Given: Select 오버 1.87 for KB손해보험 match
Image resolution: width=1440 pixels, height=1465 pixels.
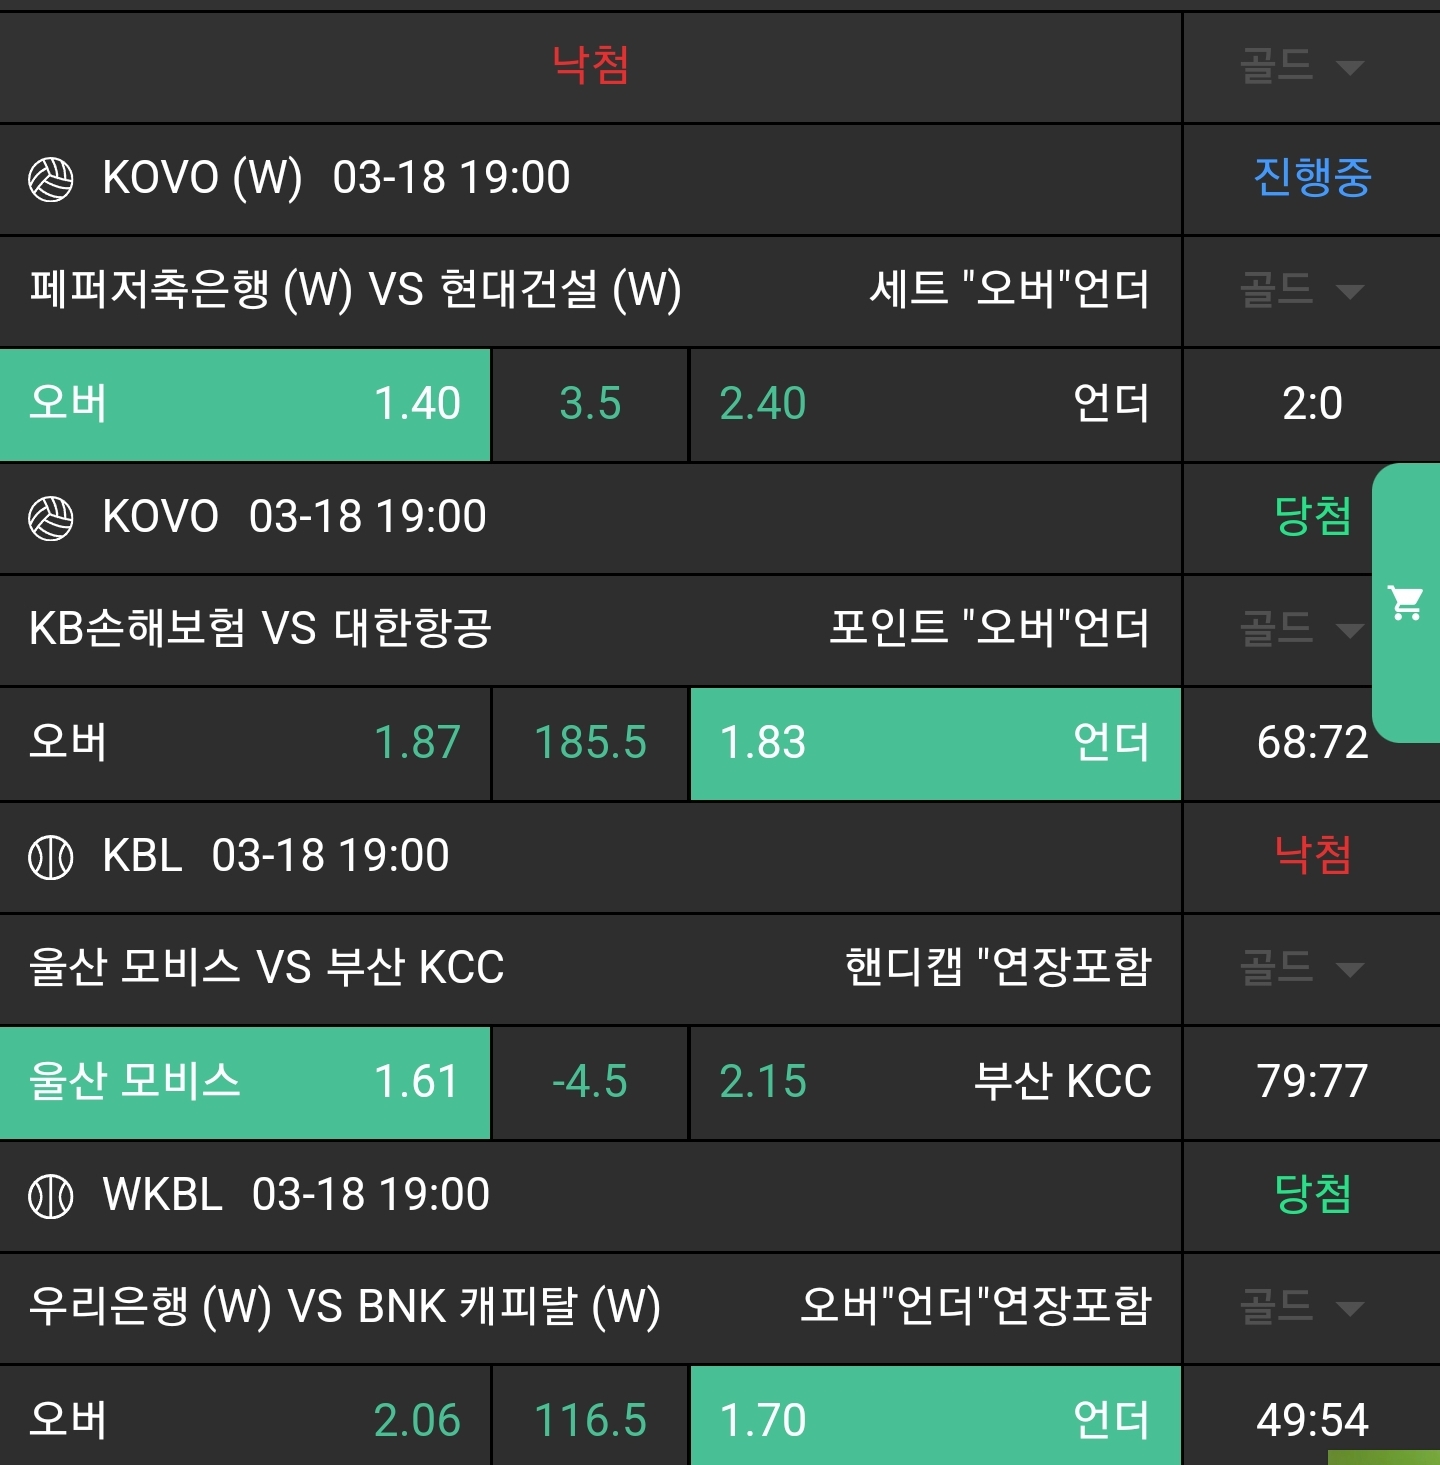Looking at the screenshot, I should click(245, 743).
